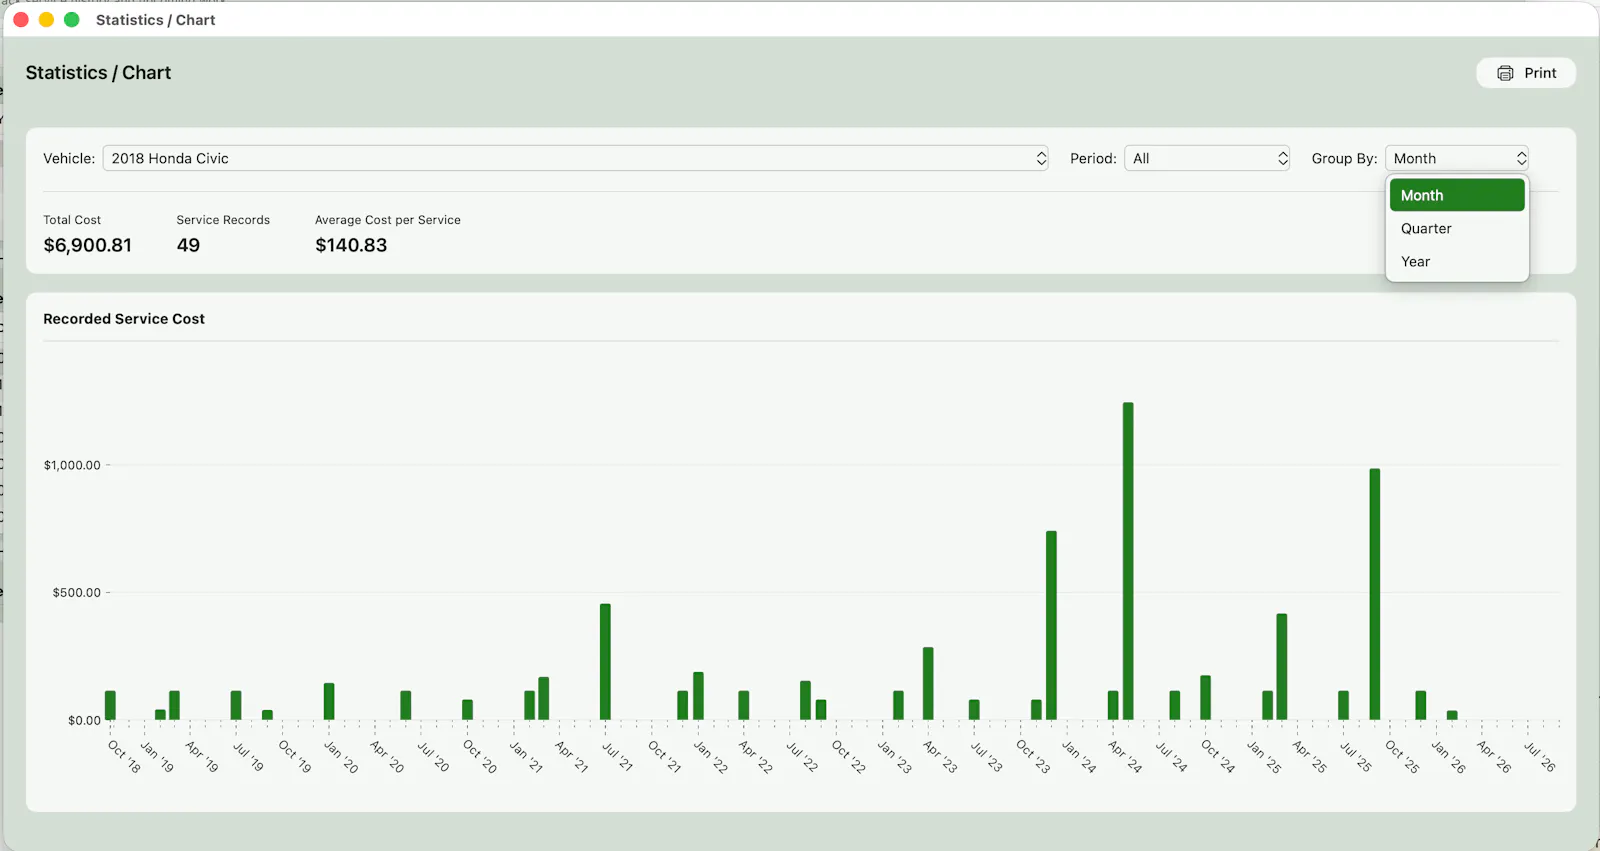
Task: Close the Statistics / Chart window
Action: click(x=21, y=20)
